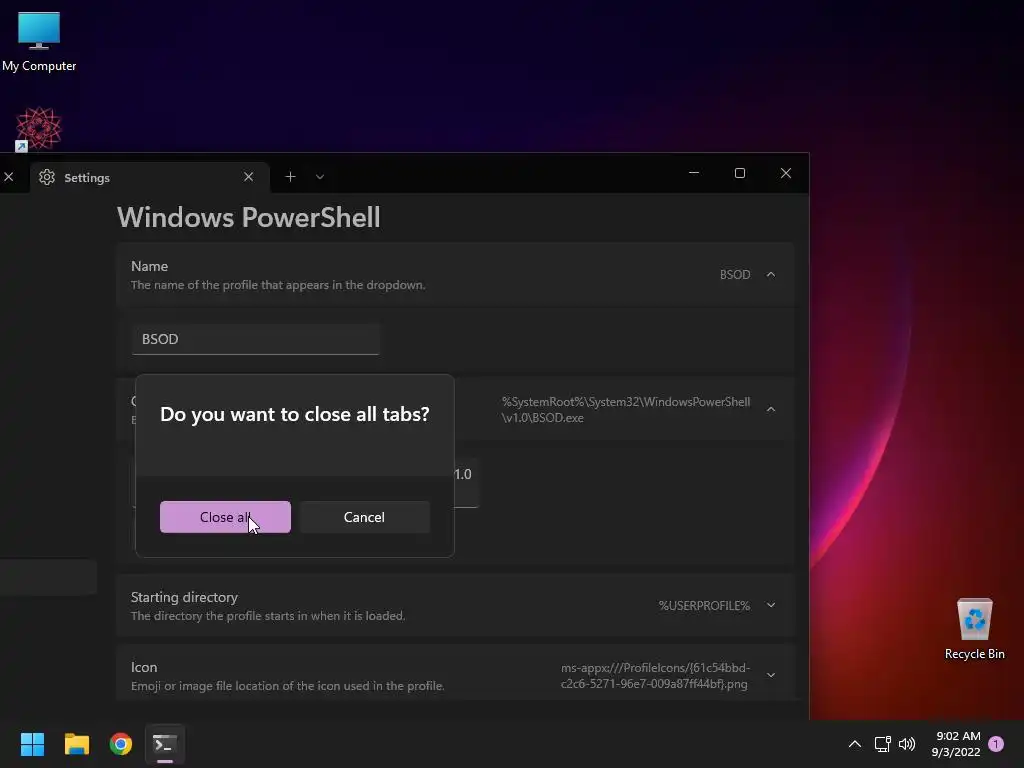1024x768 pixels.
Task: Collapse the command line setting chevron
Action: tap(771, 409)
